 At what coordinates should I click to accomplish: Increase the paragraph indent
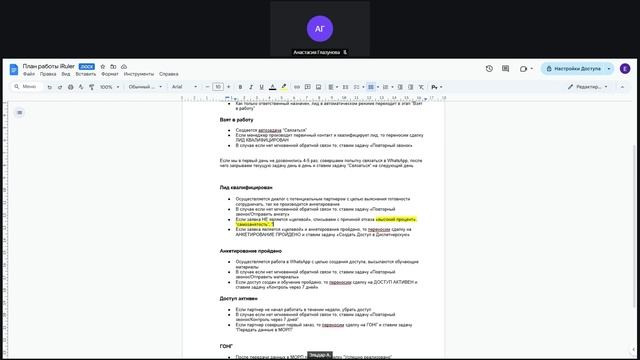pyautogui.click(x=411, y=87)
